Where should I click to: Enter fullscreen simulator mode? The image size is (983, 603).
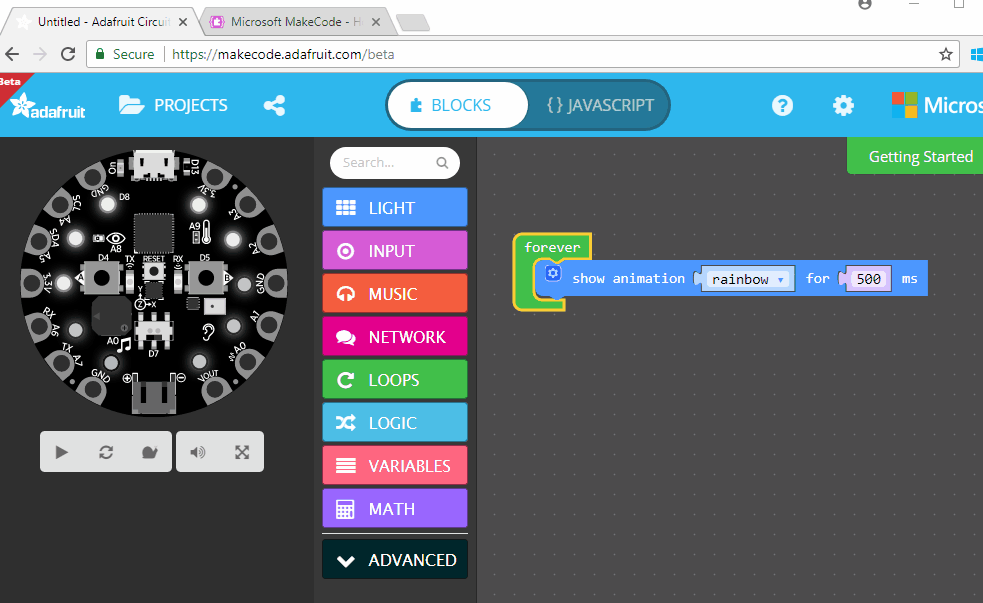[241, 451]
